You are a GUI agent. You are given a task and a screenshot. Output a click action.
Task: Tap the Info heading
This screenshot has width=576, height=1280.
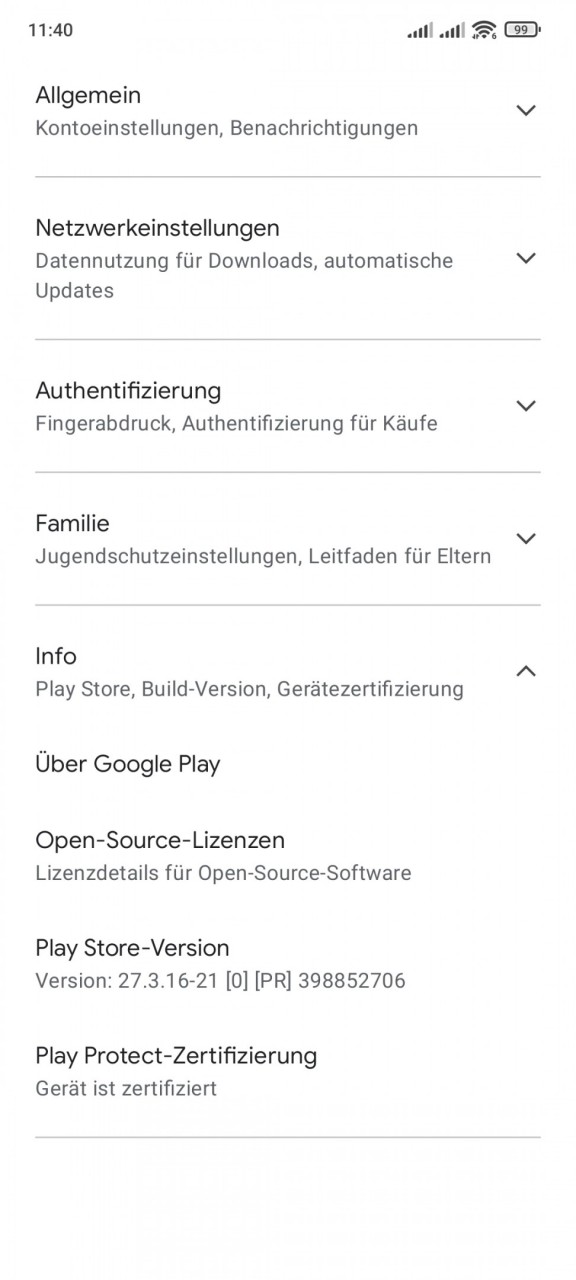pyautogui.click(x=56, y=656)
